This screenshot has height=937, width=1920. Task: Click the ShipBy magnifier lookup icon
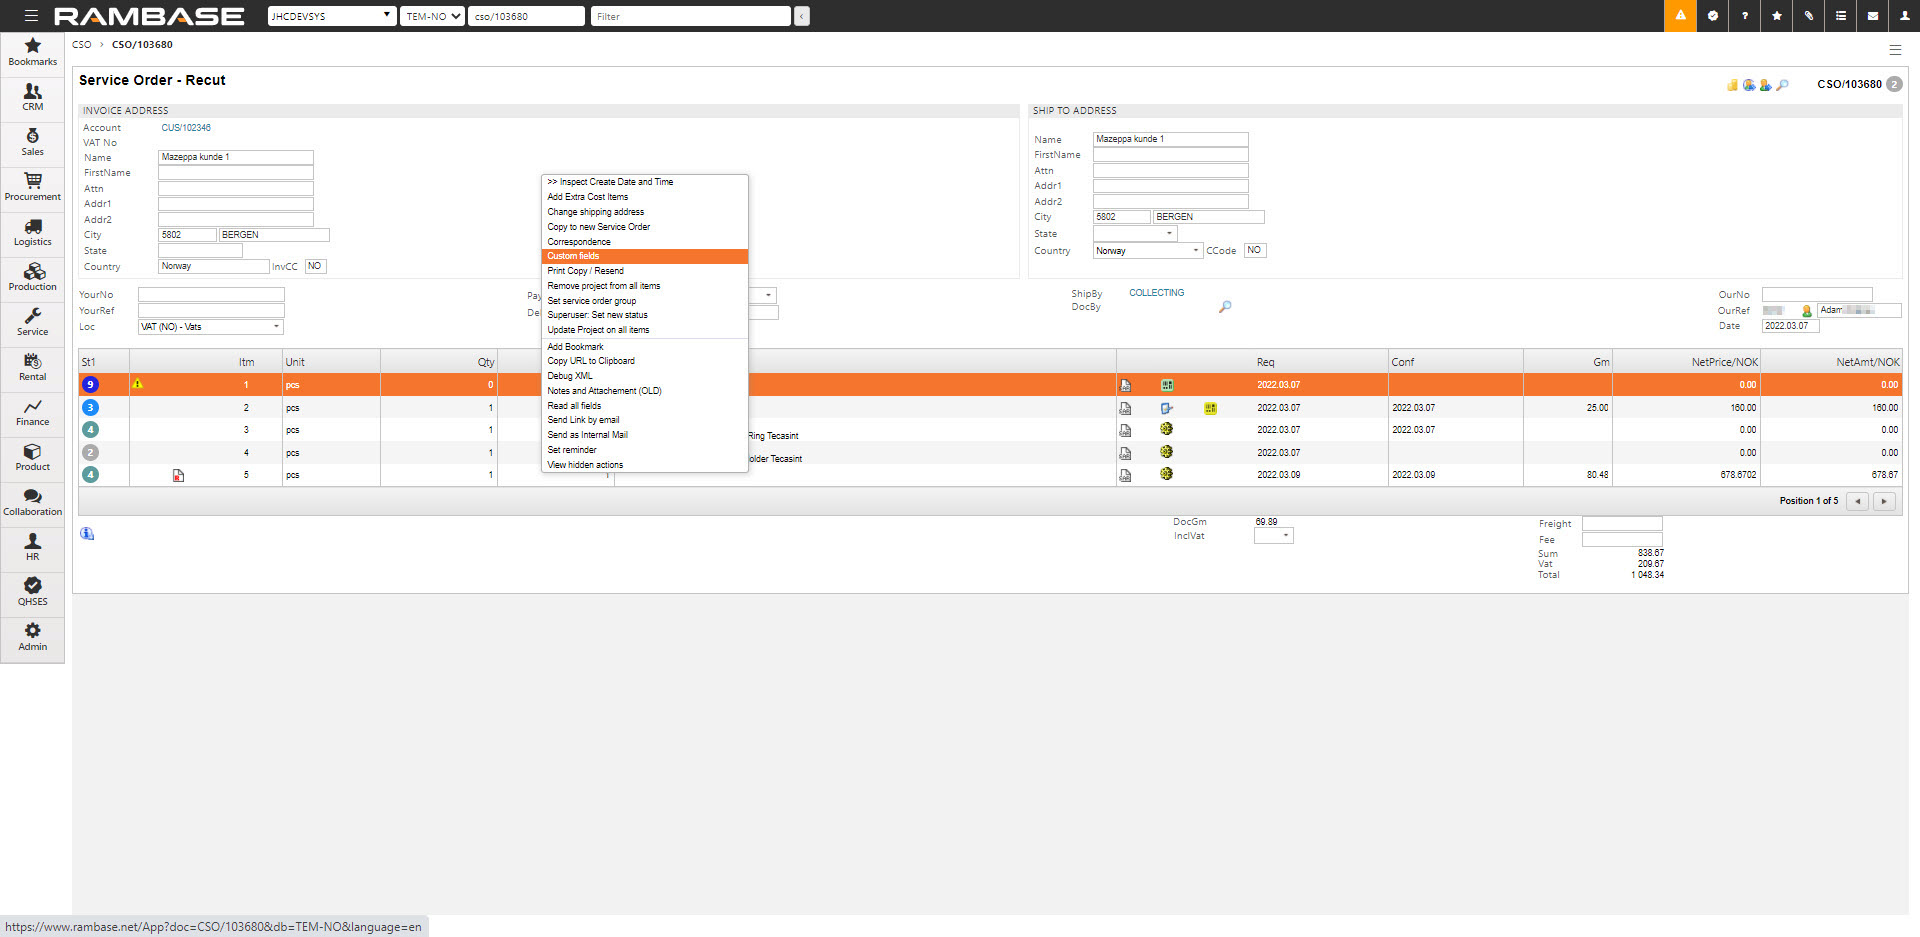tap(1225, 307)
